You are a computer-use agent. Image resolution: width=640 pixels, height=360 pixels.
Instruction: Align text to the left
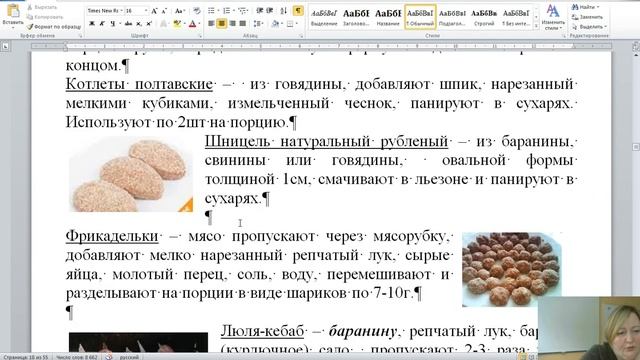pyautogui.click(x=211, y=24)
